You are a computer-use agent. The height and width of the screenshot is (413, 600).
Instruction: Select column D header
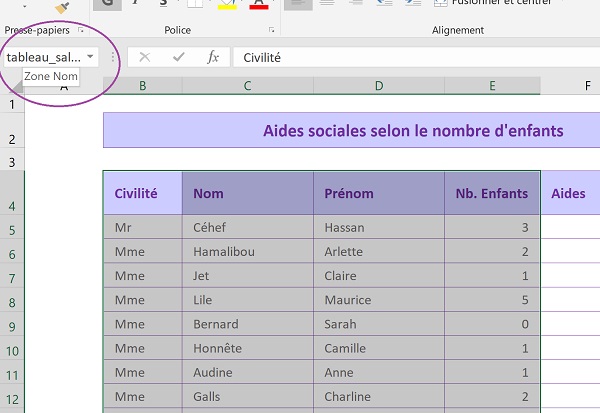click(x=379, y=85)
